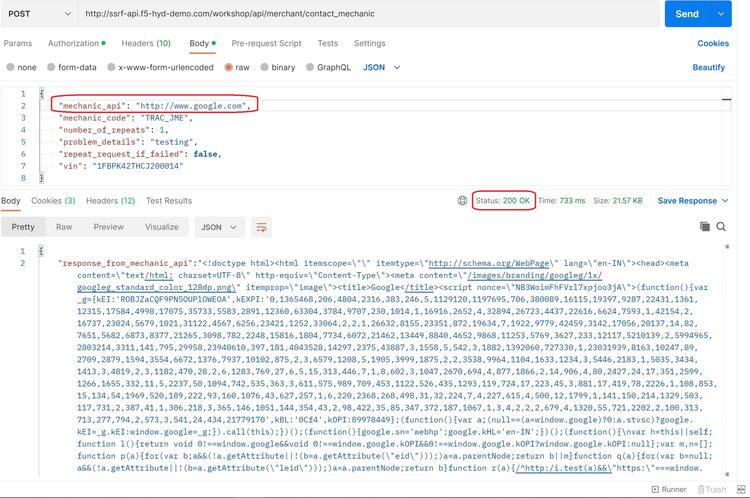This screenshot has height=498, width=750.
Task: Switch to the Pre-request Script tab
Action: [266, 43]
